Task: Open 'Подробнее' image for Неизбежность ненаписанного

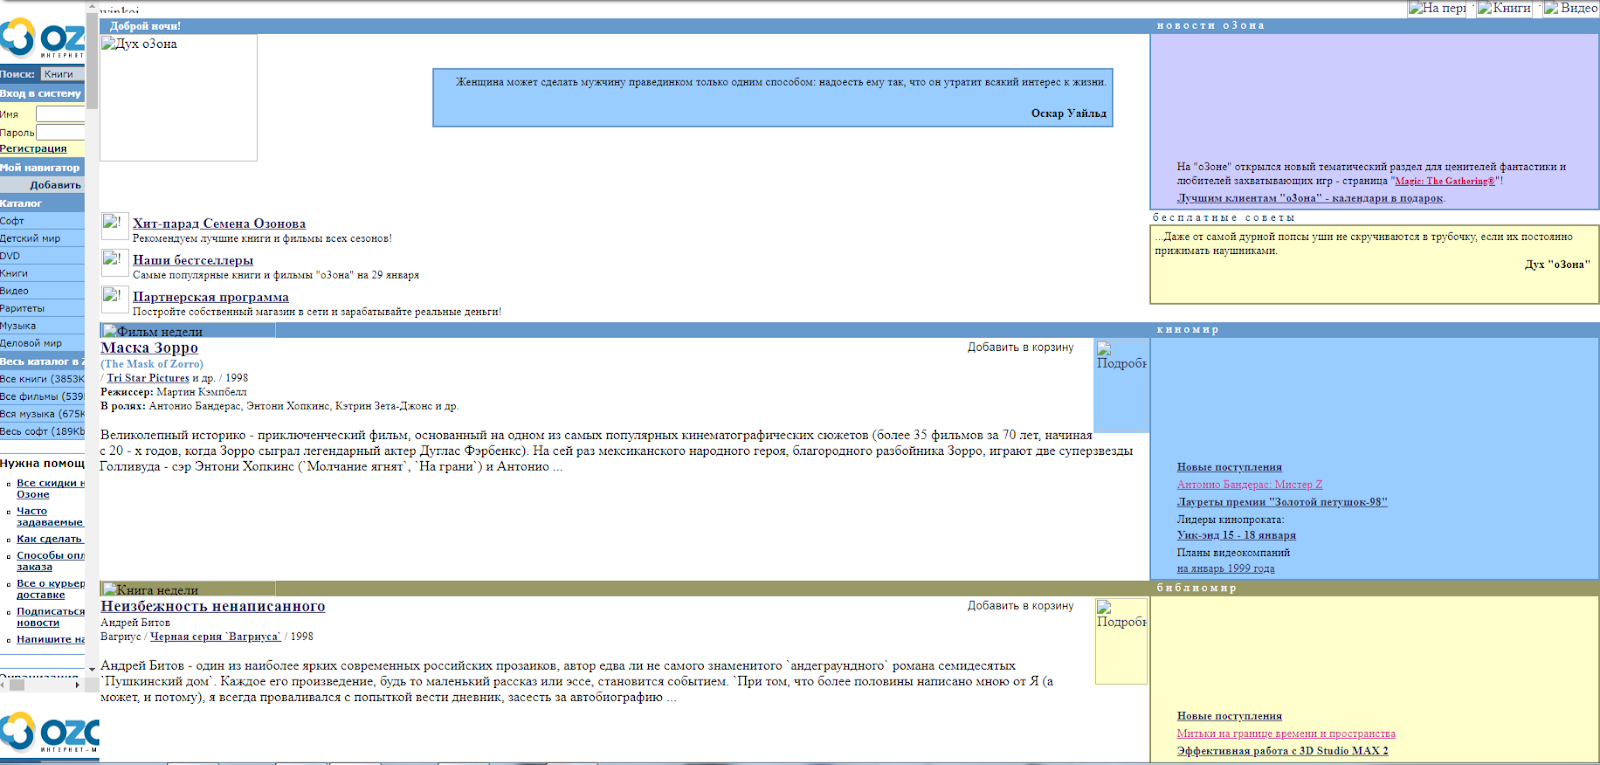Action: [x=1121, y=641]
